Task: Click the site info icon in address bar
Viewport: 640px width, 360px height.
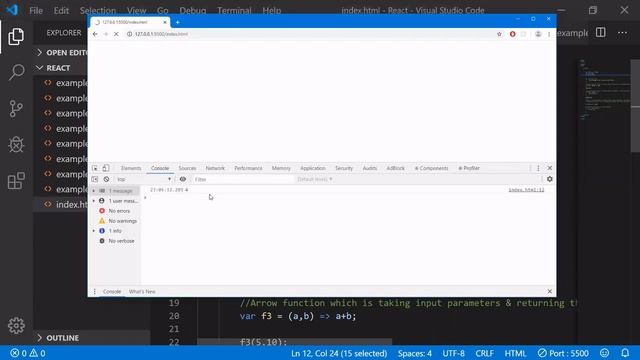Action: [129, 34]
